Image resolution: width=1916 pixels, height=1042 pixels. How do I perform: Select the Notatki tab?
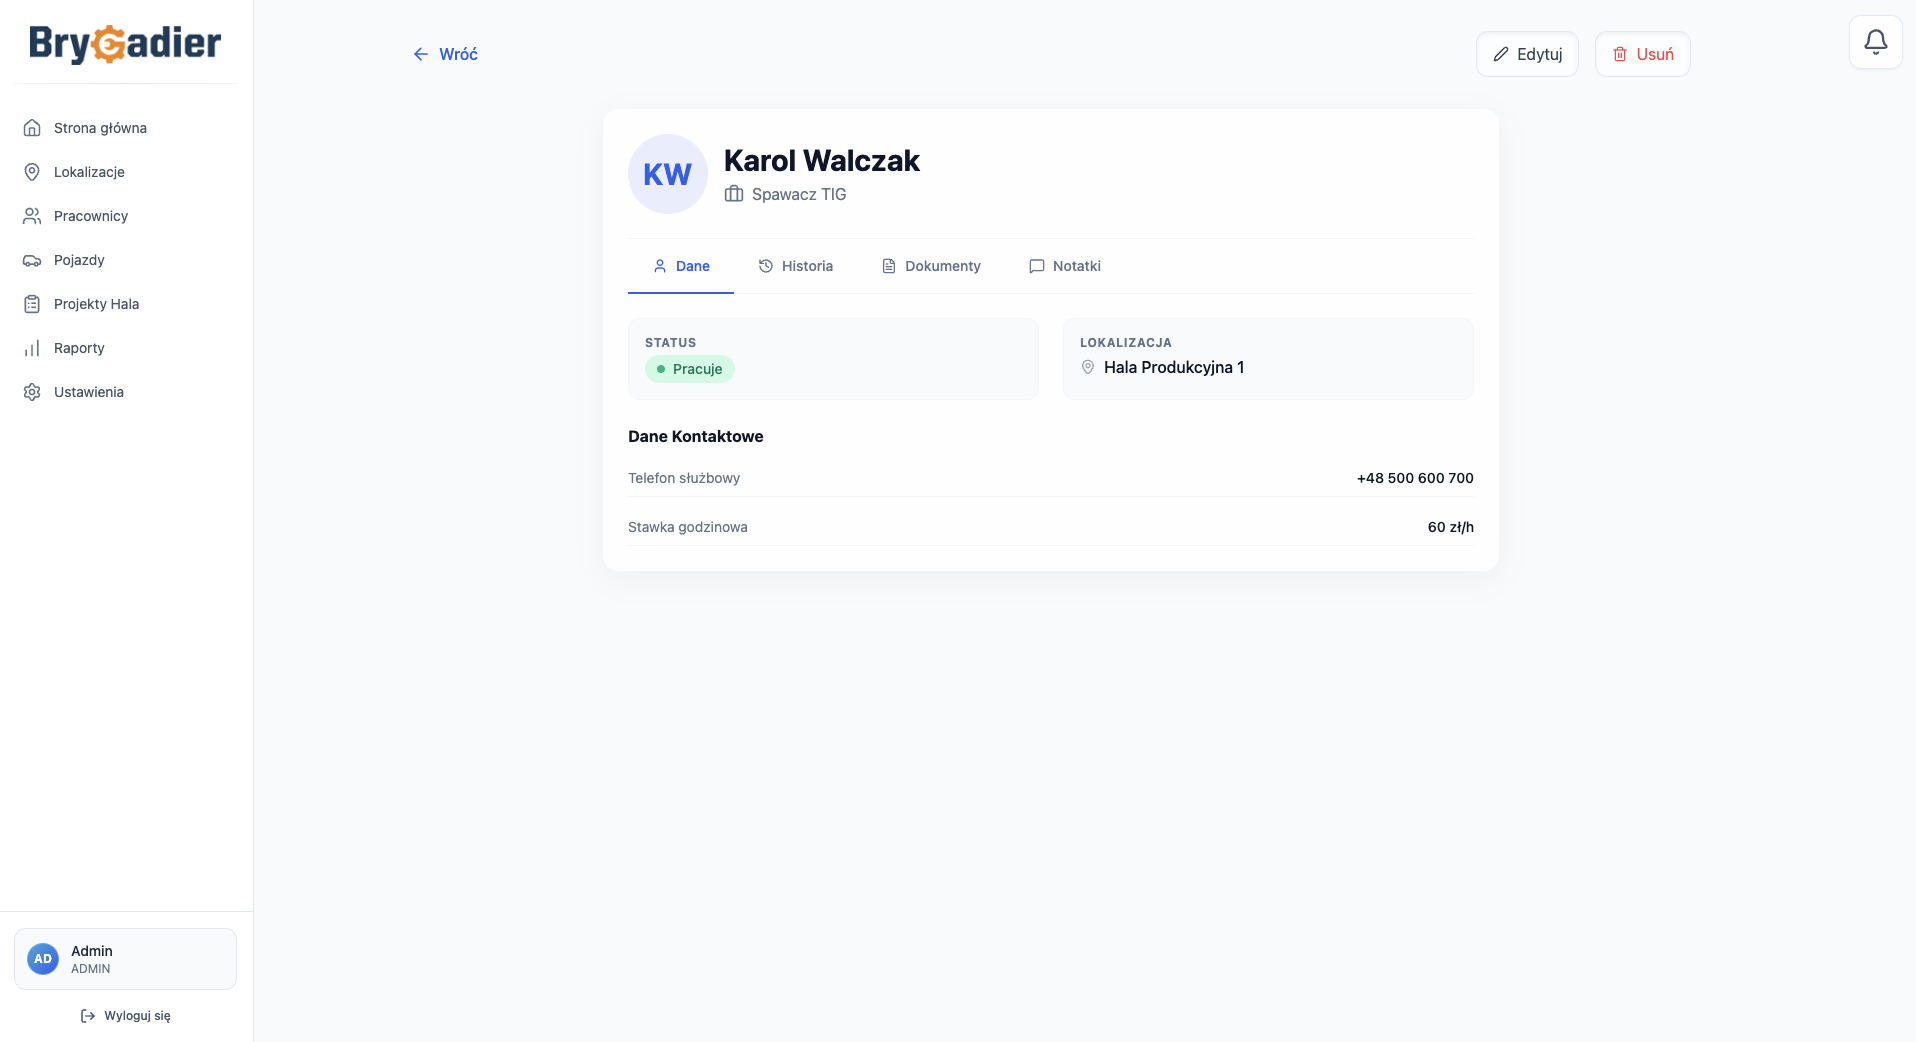coord(1065,266)
